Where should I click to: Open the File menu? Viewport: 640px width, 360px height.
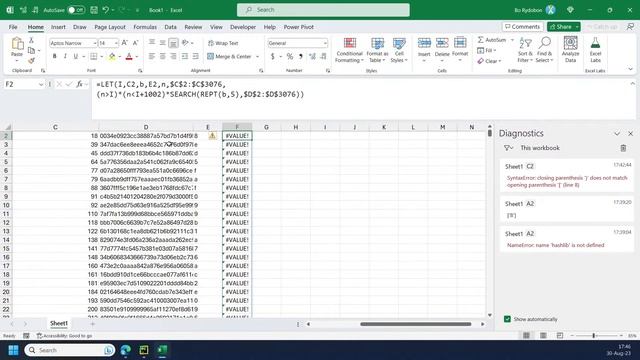pyautogui.click(x=13, y=27)
